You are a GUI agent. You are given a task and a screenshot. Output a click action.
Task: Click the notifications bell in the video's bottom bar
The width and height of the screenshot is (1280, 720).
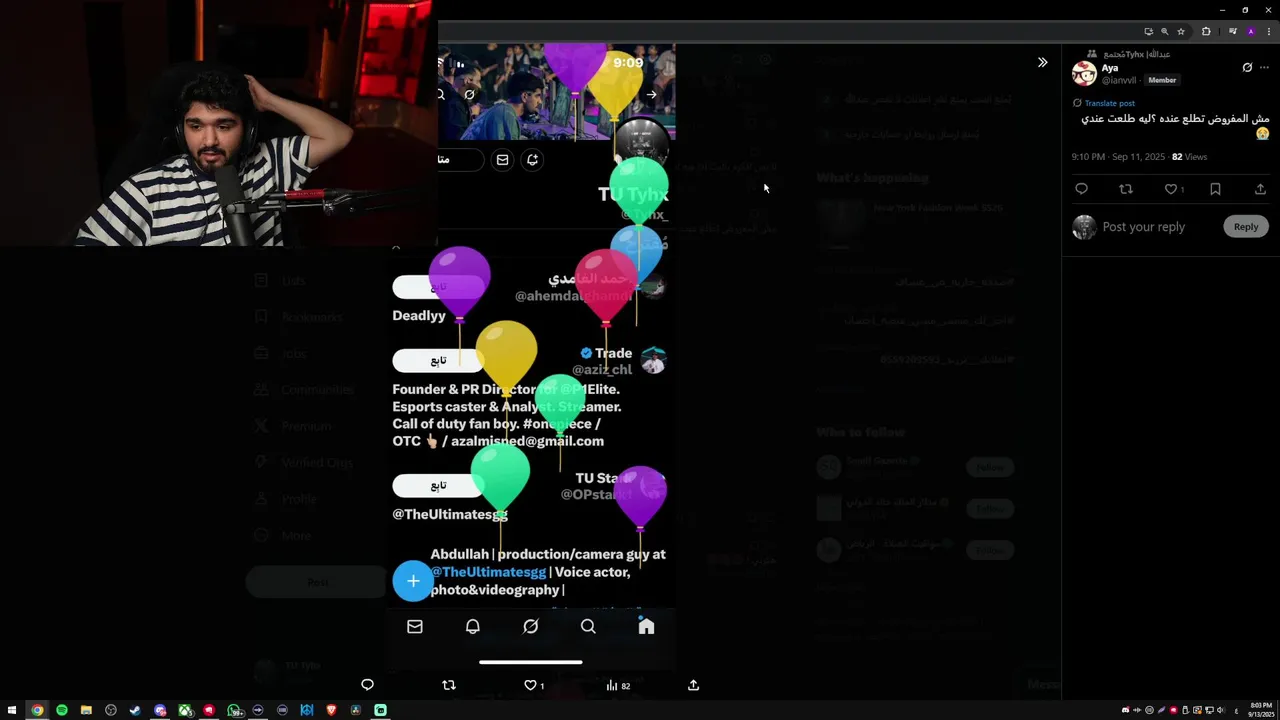[473, 626]
